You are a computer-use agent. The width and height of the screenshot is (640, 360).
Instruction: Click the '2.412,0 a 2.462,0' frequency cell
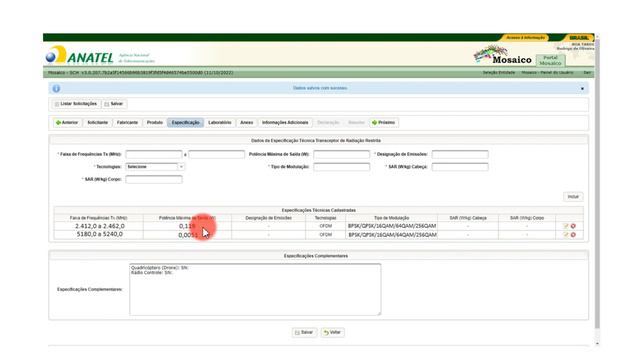(x=100, y=226)
